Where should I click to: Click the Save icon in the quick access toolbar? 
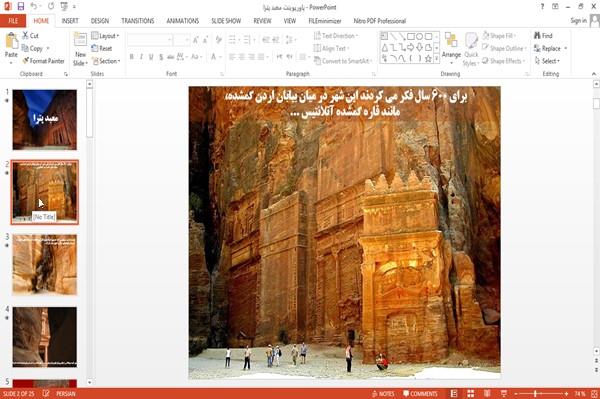[21, 7]
